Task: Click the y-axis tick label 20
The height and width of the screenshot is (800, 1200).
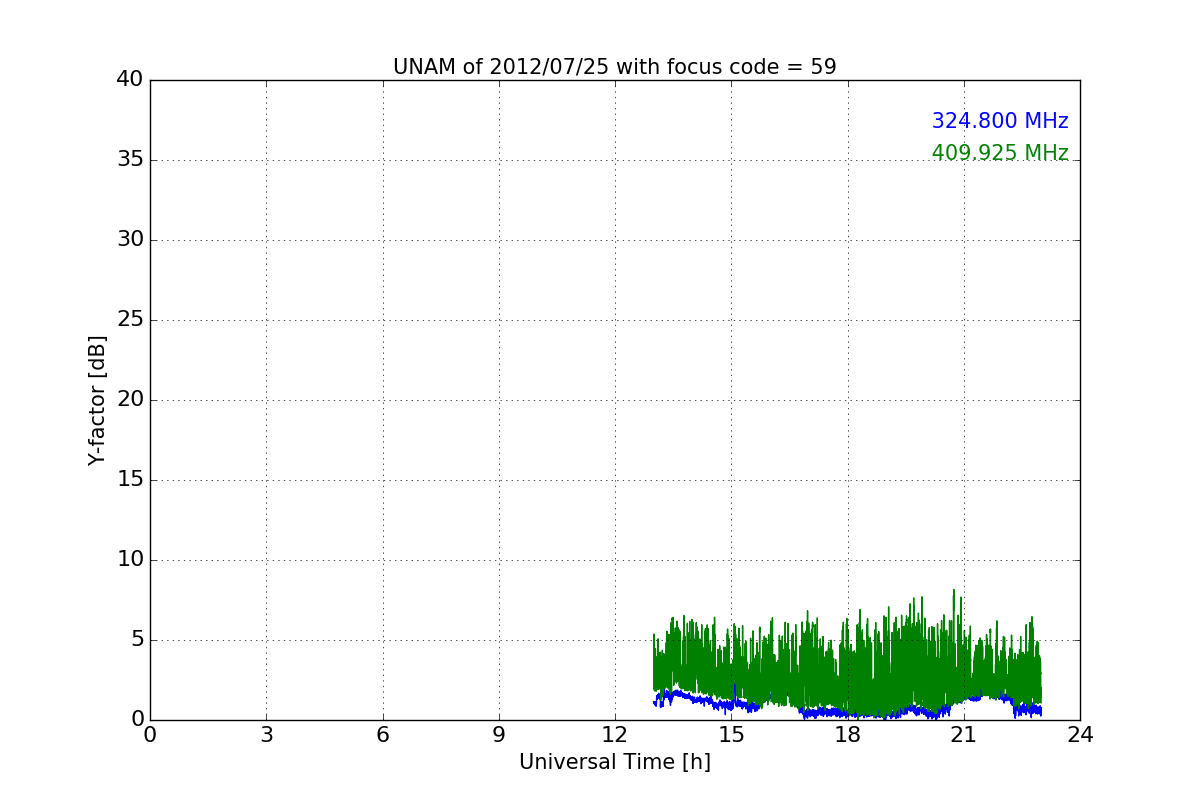Action: point(130,399)
